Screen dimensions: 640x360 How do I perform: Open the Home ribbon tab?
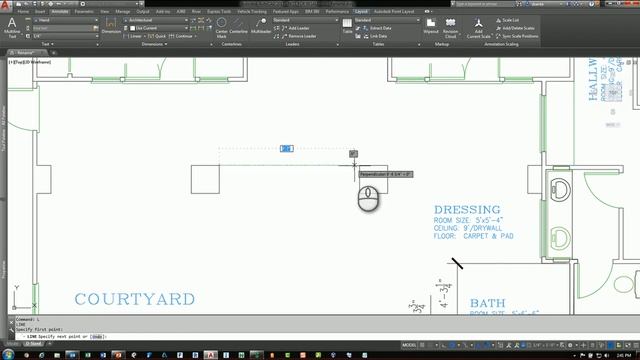23,11
